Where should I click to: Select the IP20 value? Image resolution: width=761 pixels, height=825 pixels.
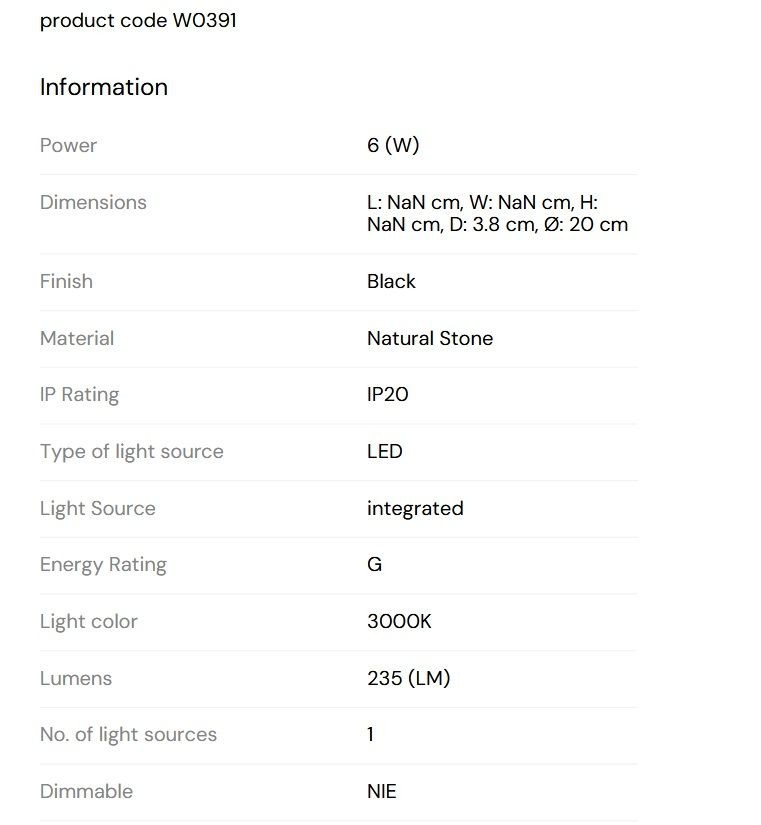(387, 395)
